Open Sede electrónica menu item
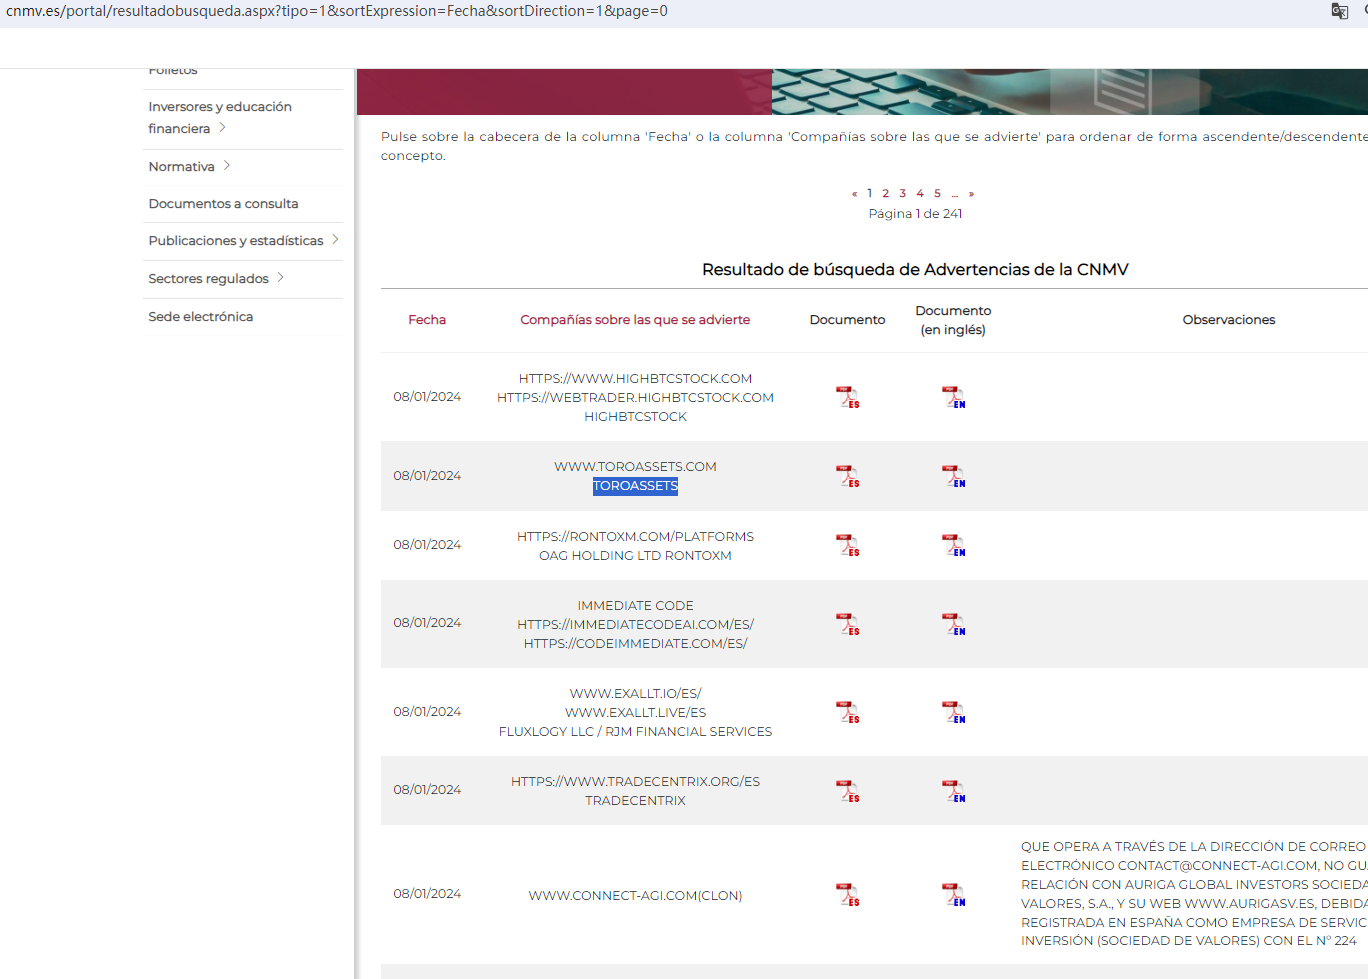 pos(200,317)
